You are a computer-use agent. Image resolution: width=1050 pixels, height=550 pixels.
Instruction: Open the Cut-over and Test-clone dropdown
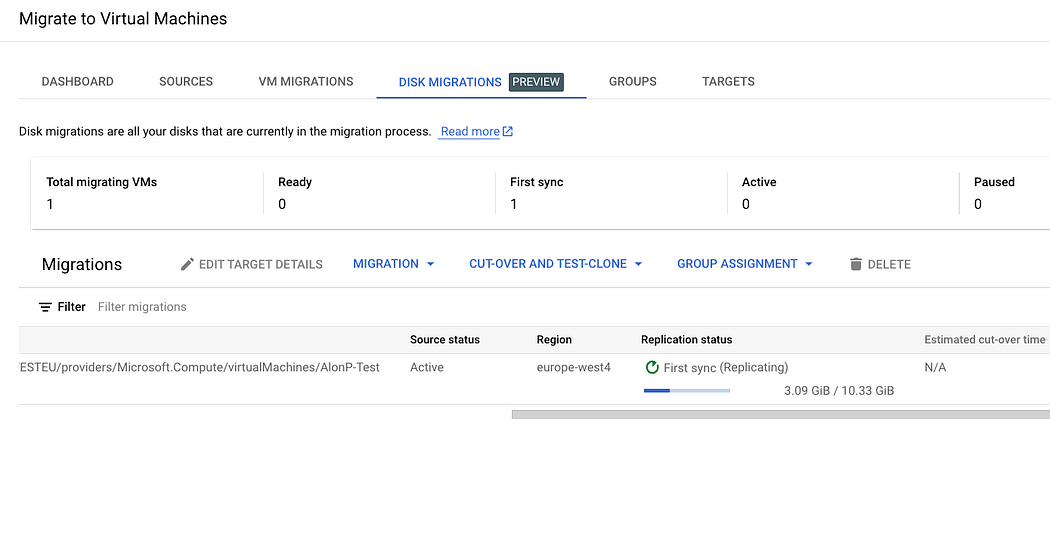(556, 264)
